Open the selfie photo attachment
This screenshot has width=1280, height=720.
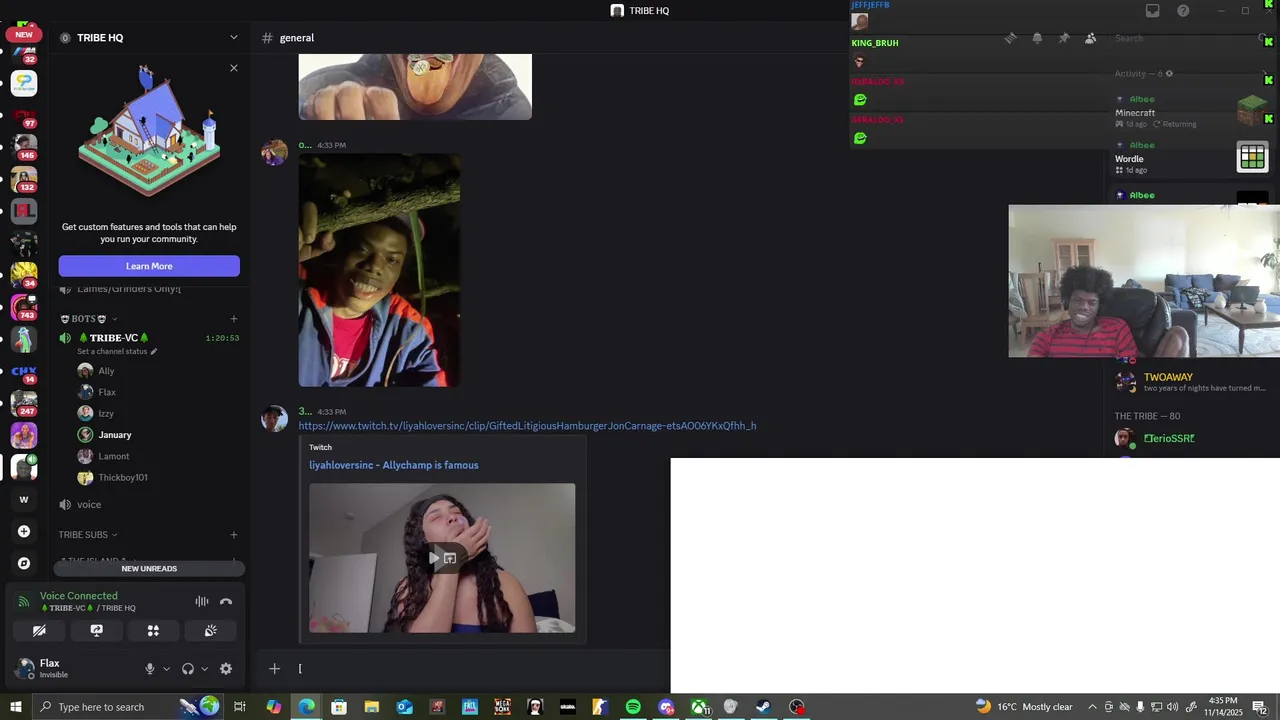tap(380, 270)
